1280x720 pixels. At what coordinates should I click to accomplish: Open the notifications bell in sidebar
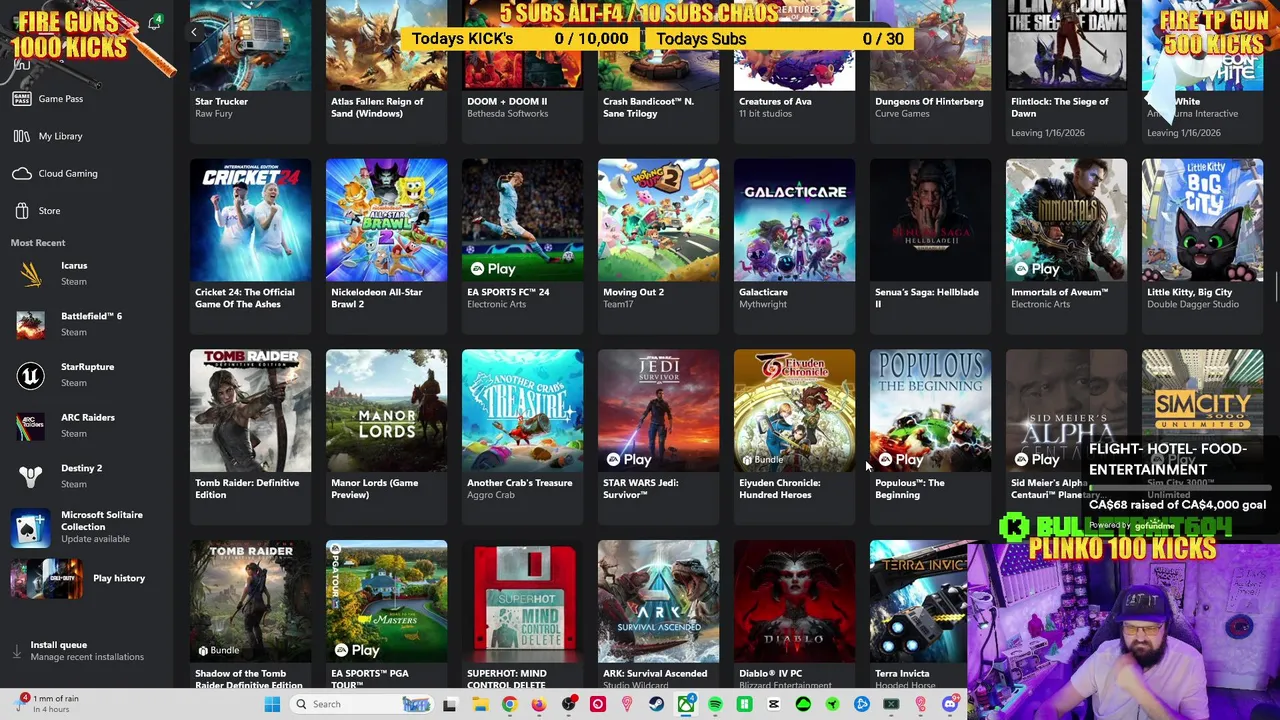point(154,23)
